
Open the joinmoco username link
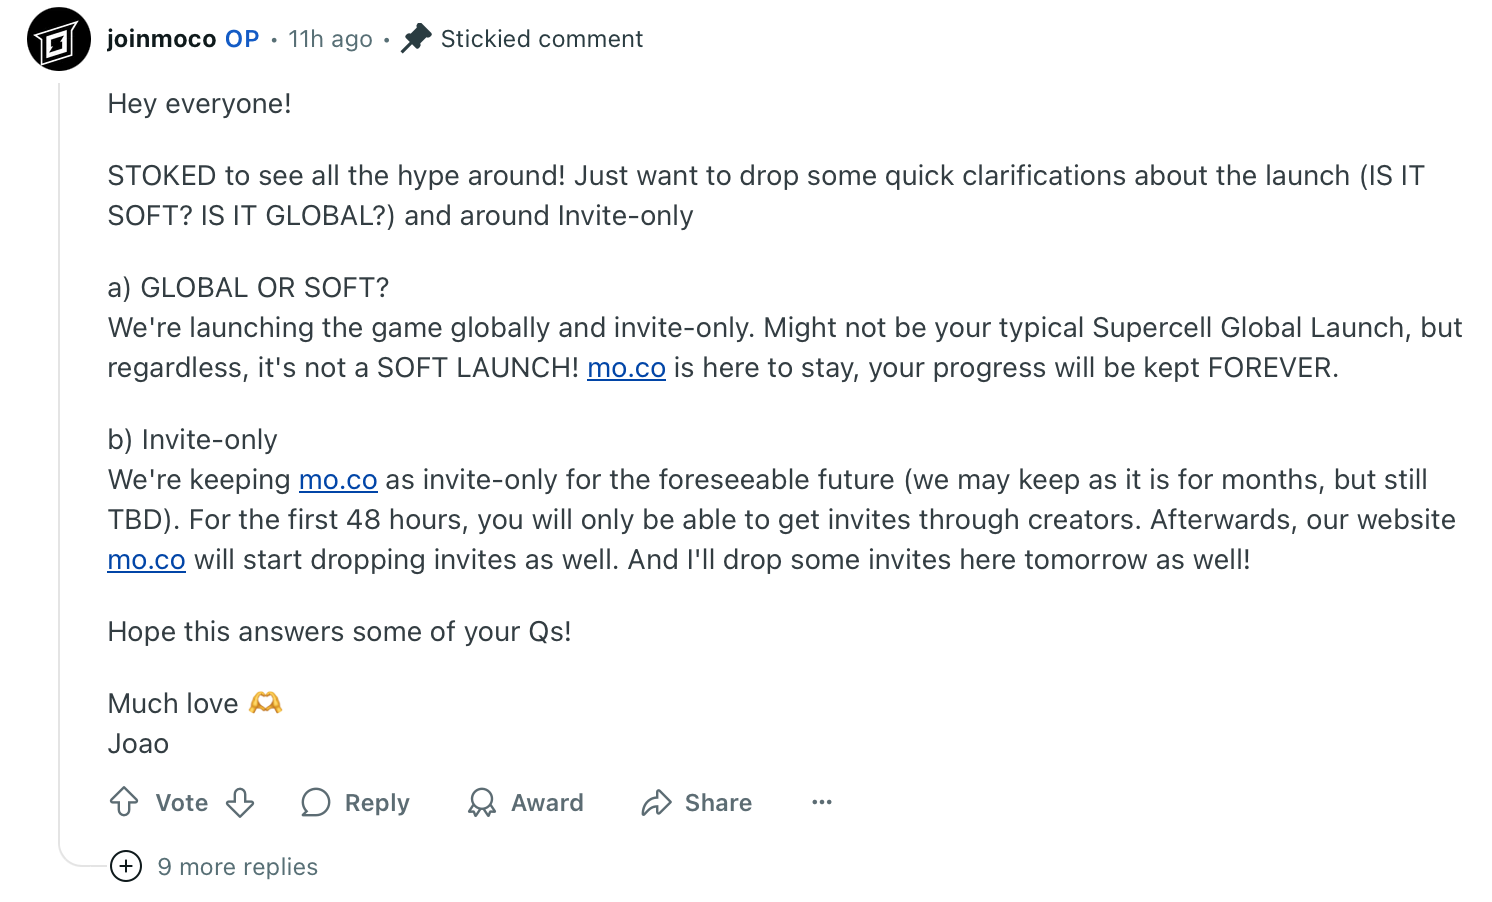(x=162, y=39)
